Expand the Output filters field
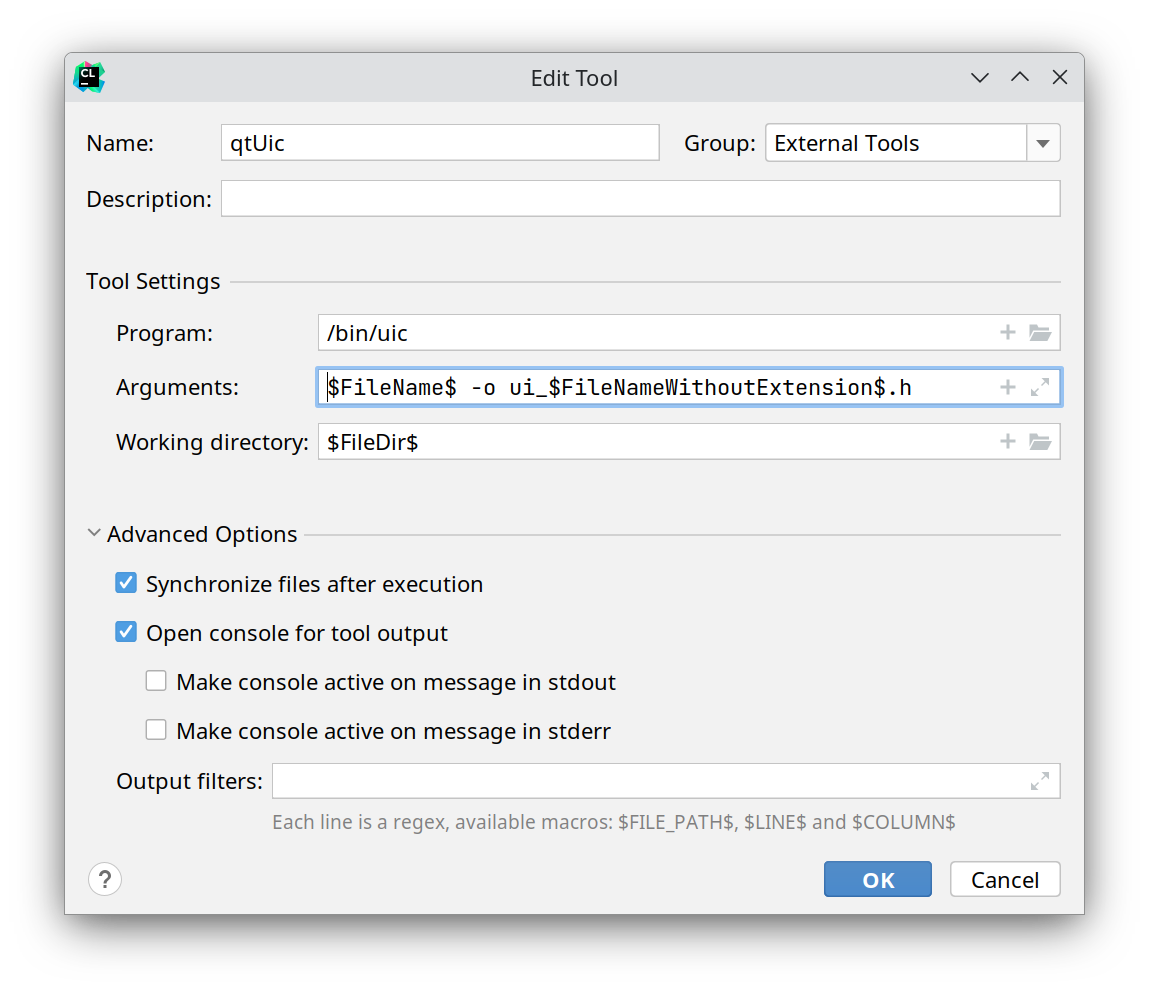 tap(1040, 781)
